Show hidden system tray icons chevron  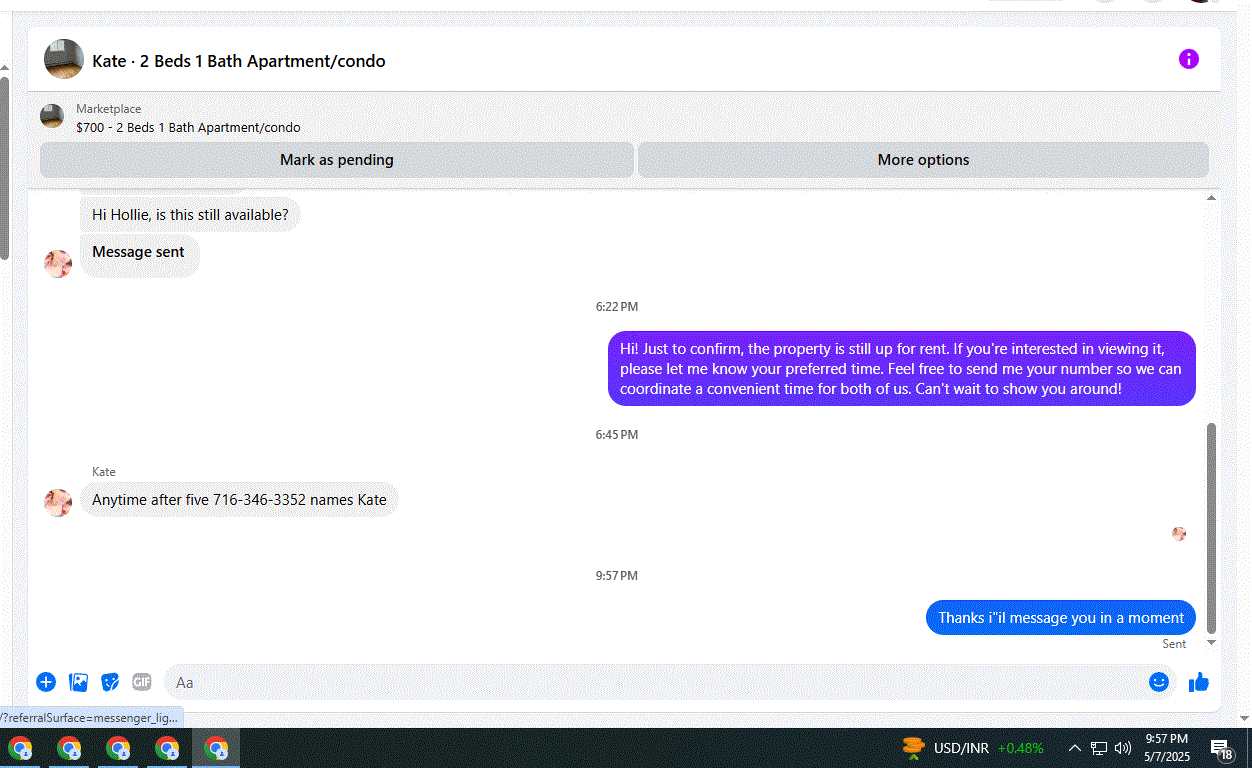1075,748
